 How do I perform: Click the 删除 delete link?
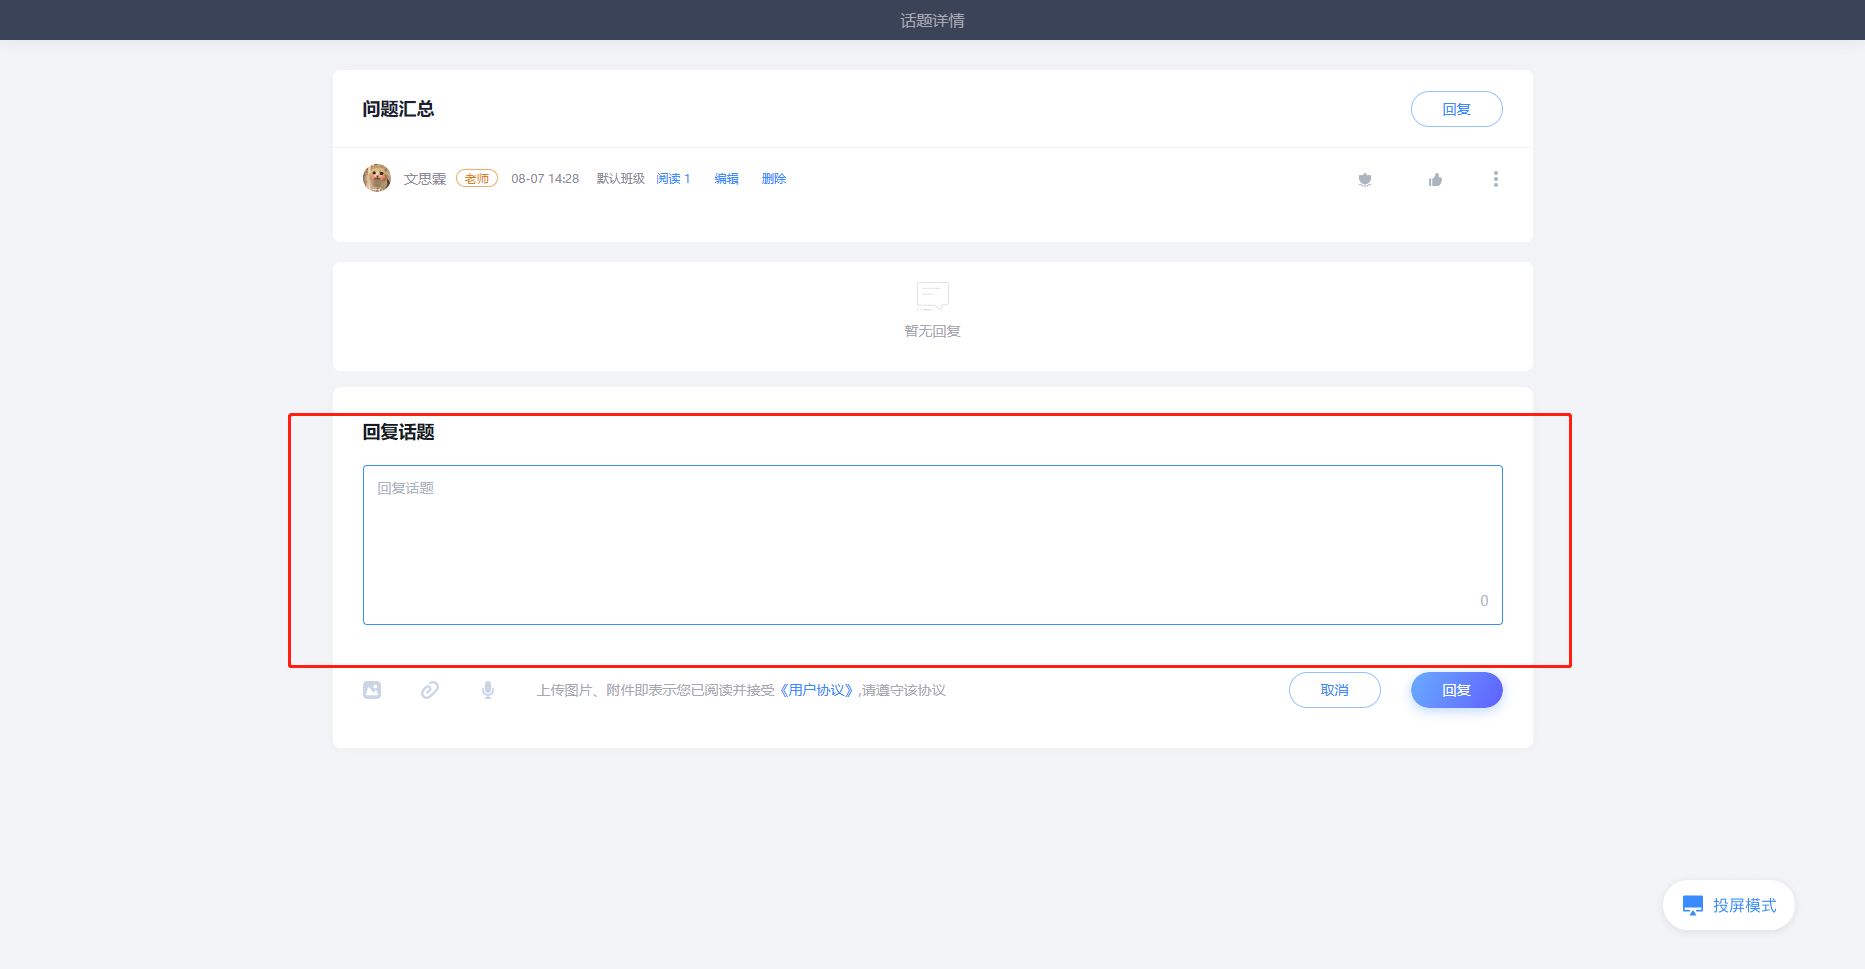(774, 179)
